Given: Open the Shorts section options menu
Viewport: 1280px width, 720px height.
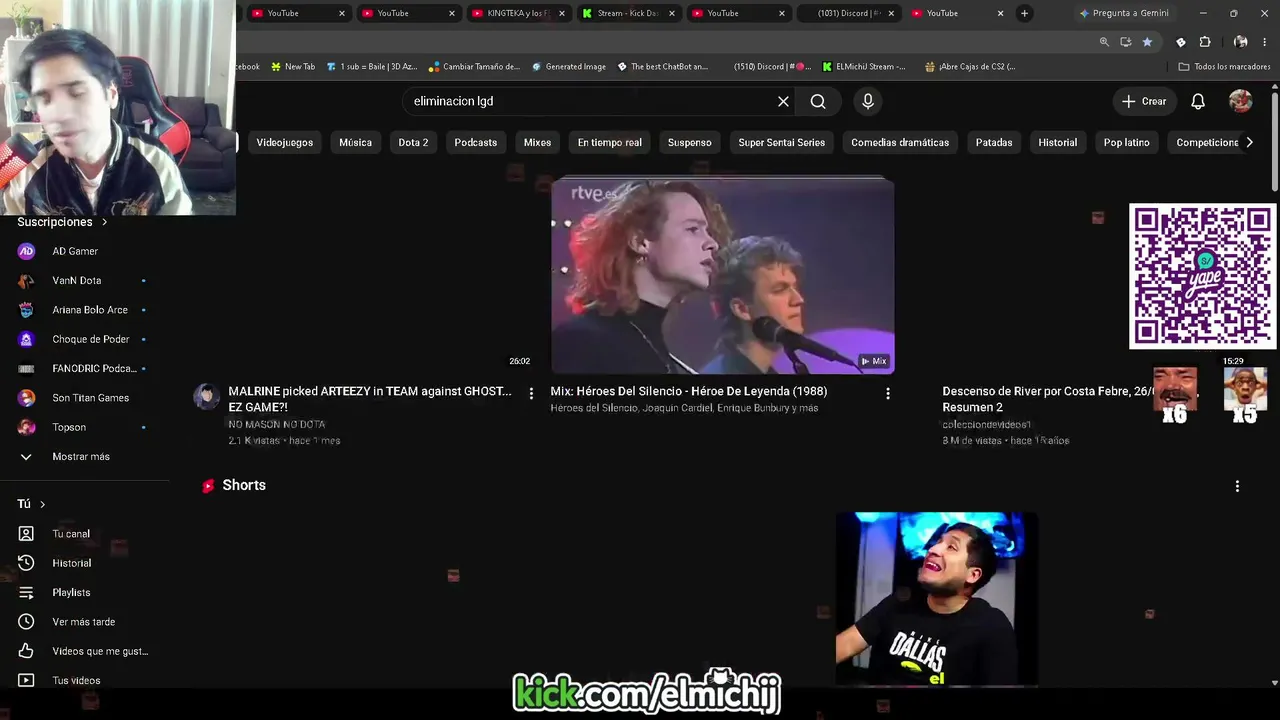Looking at the screenshot, I should [x=1237, y=486].
